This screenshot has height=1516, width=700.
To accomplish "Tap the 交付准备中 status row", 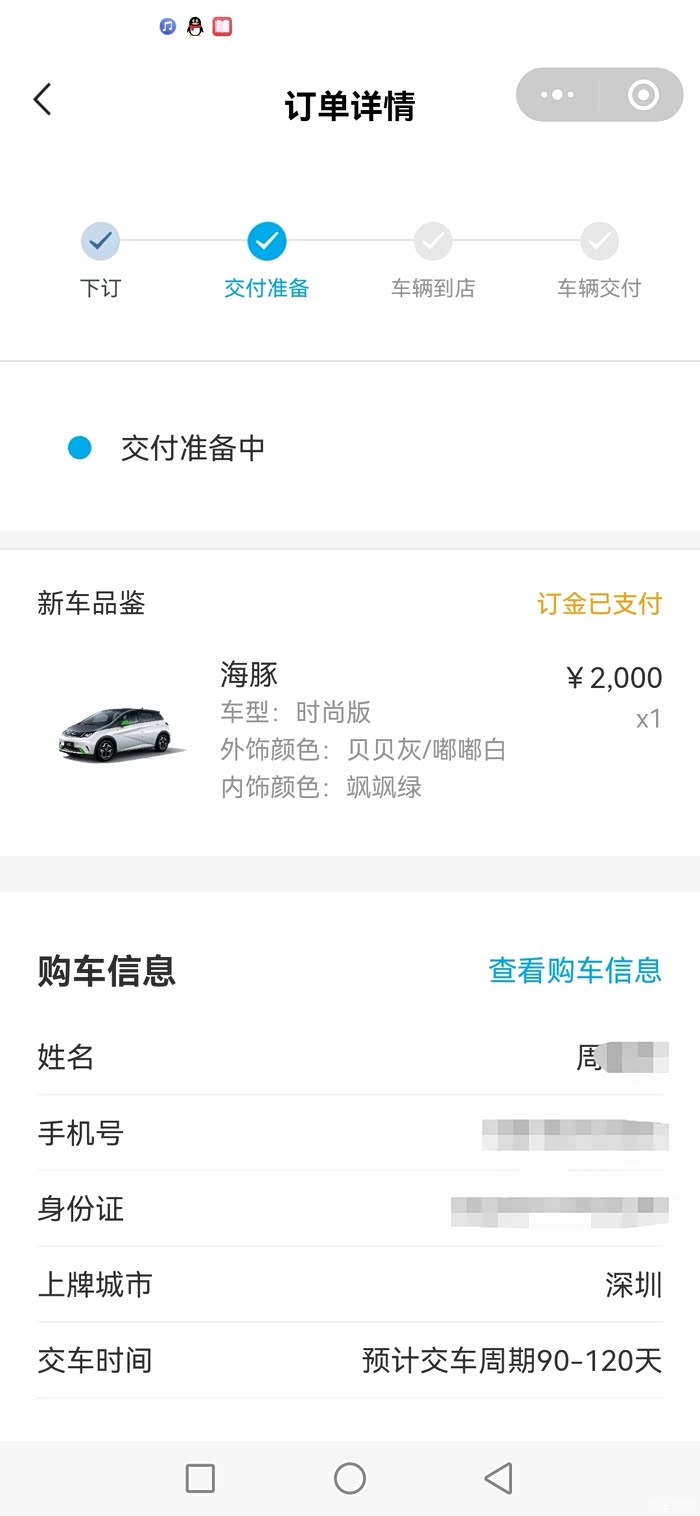I will (192, 448).
